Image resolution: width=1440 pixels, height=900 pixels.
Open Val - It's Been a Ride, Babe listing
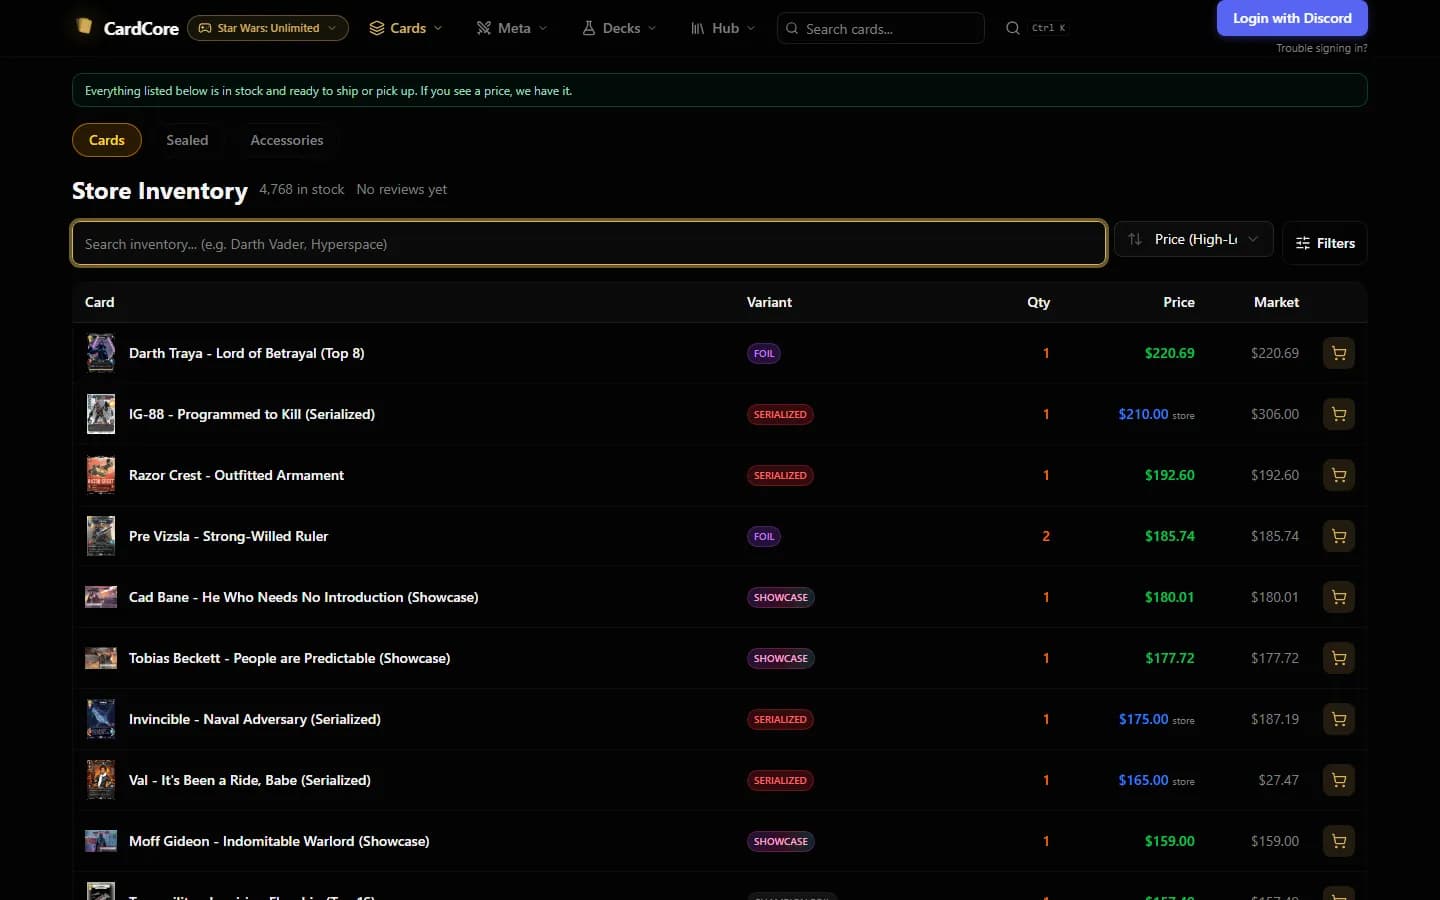coord(250,780)
